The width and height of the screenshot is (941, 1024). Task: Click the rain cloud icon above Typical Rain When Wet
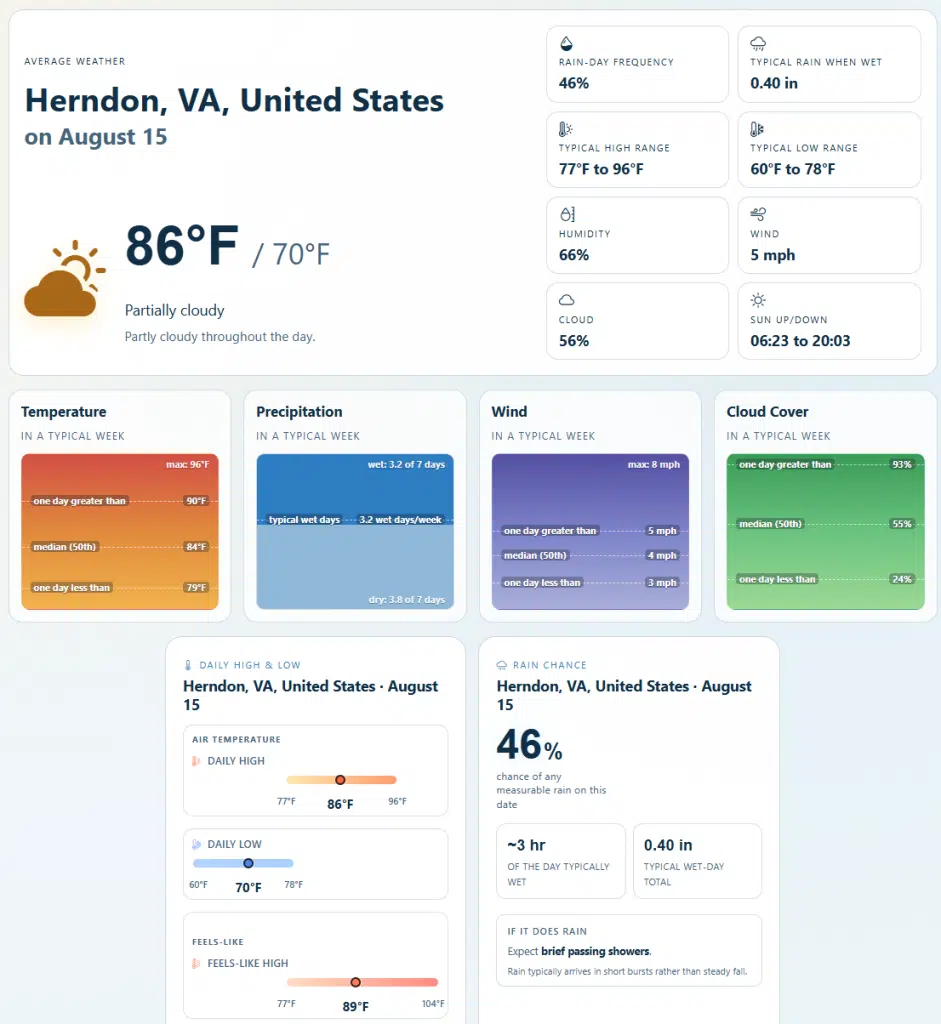click(x=758, y=44)
